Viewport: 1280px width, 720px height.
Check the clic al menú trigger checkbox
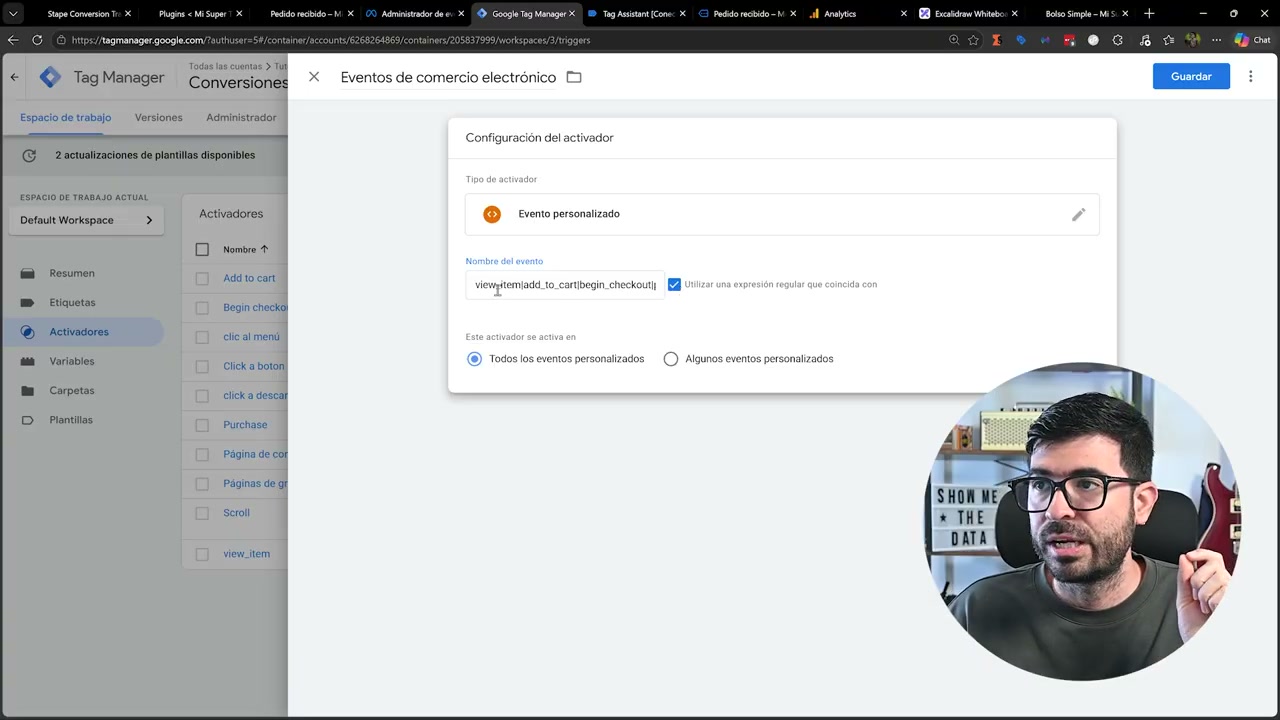pos(202,337)
